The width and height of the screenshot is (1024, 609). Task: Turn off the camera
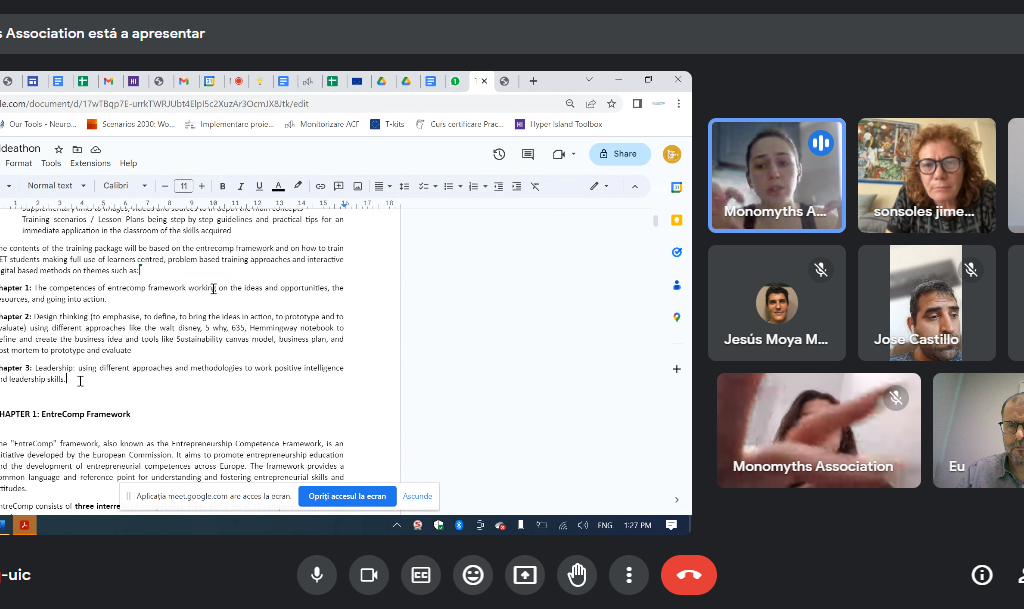click(x=369, y=575)
